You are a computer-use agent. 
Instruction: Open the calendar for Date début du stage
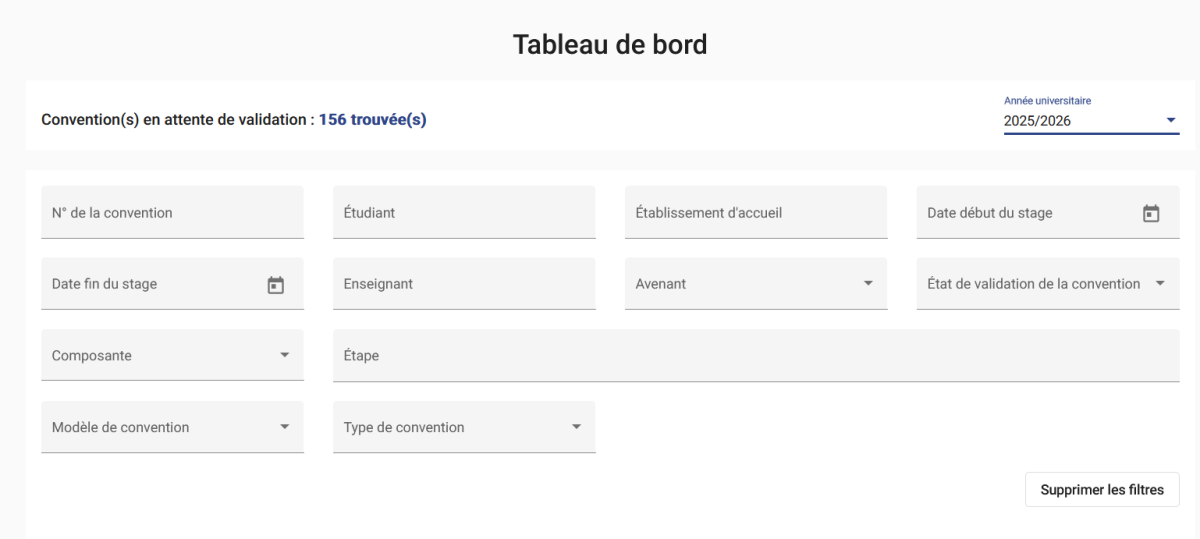(1151, 213)
